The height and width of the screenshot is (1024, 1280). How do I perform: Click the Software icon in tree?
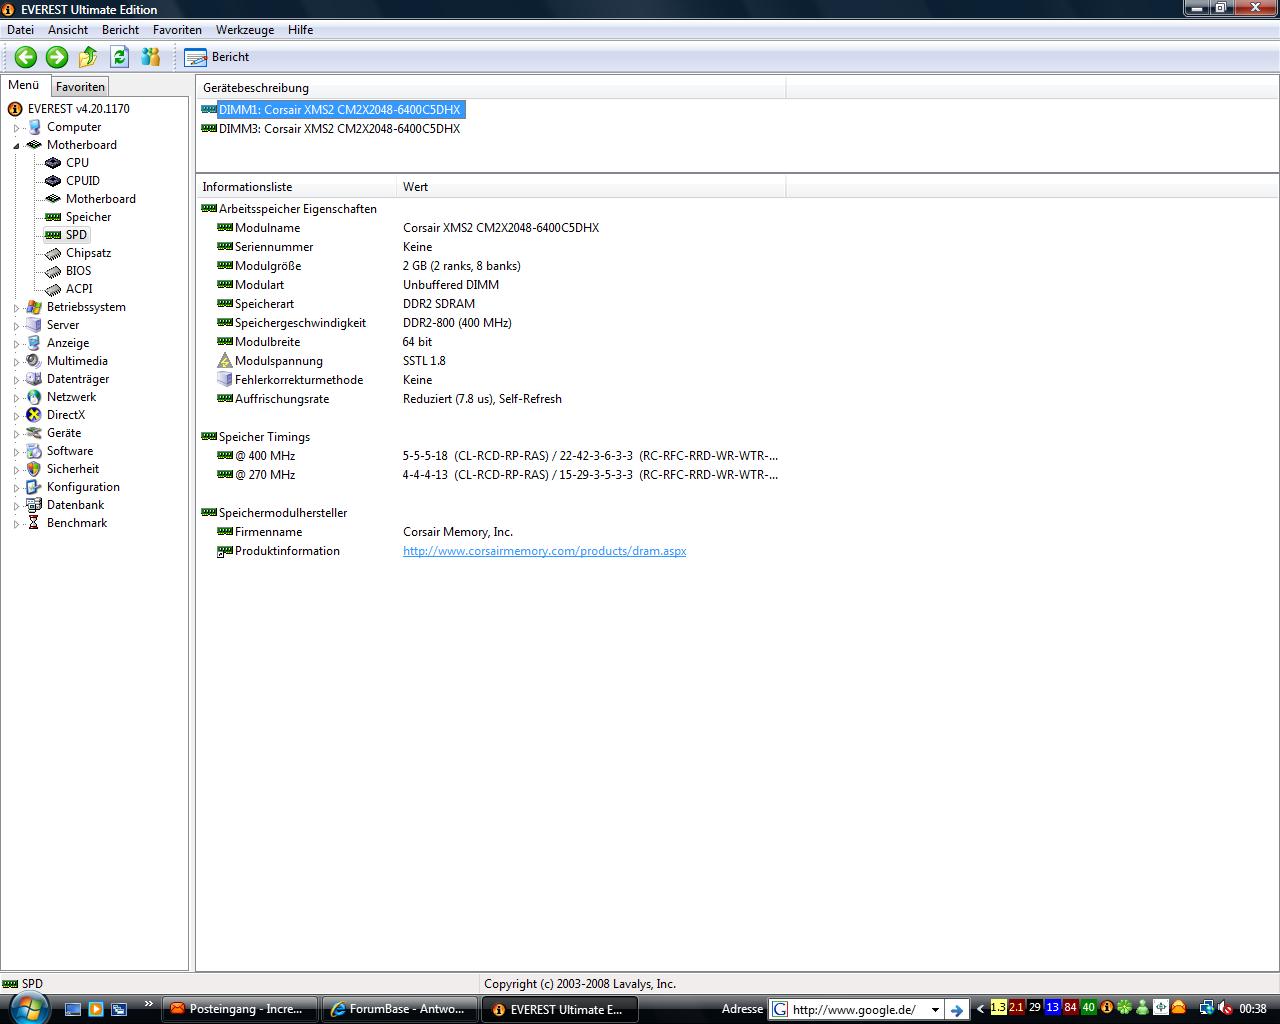[x=34, y=451]
